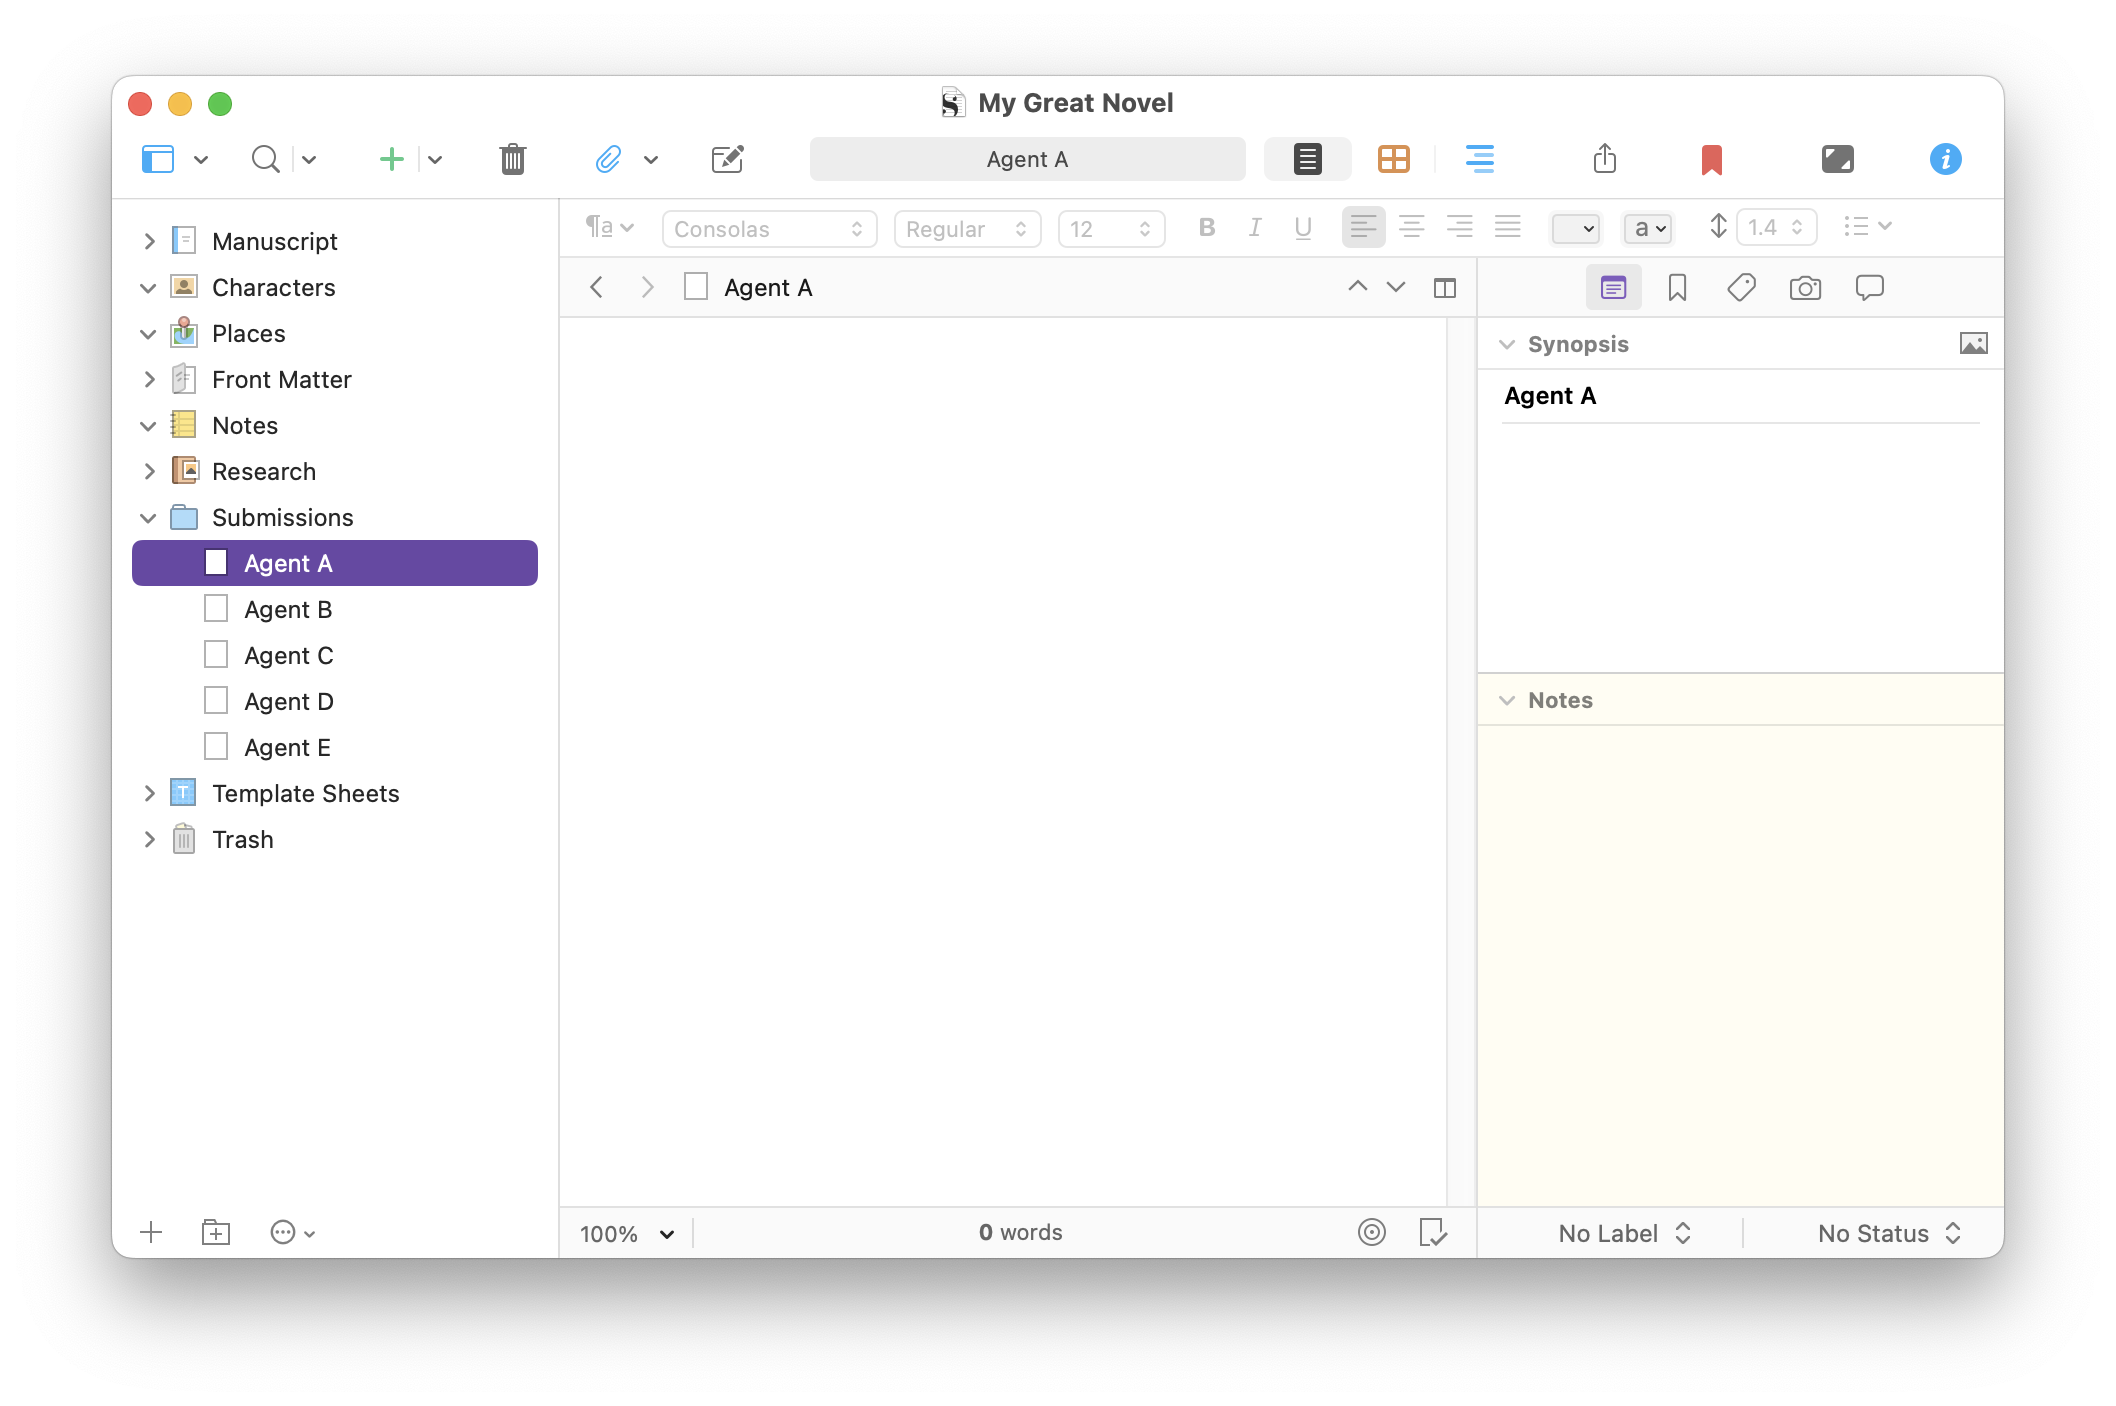The width and height of the screenshot is (2116, 1406).
Task: Click the project targets icon in footer
Action: click(x=1371, y=1232)
